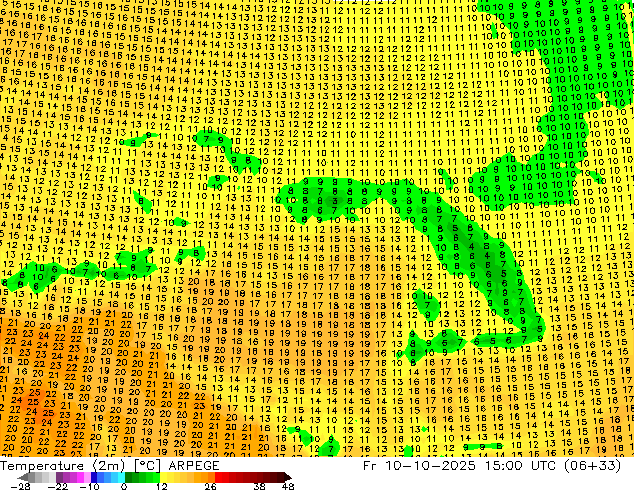Click the '12' value below the legend colorbar
The image size is (634, 490).
click(162, 486)
